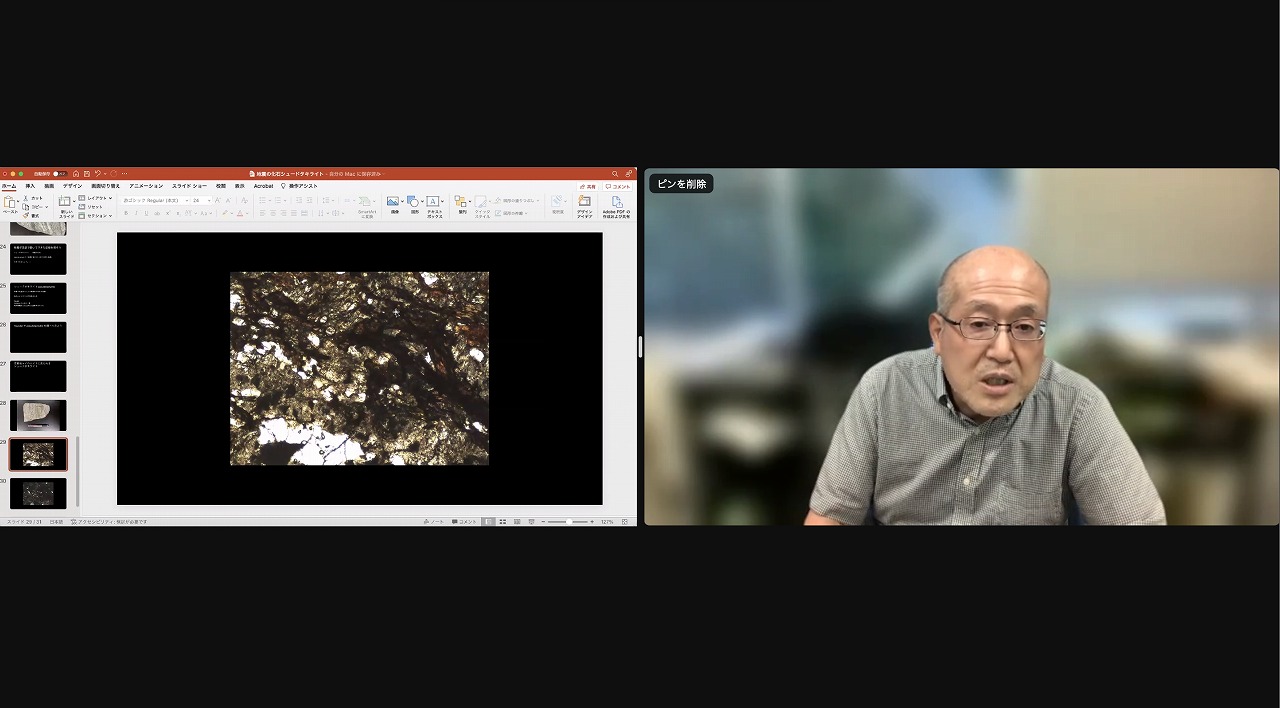Click the Cut scissors icon
The width and height of the screenshot is (1280, 708).
pos(26,198)
